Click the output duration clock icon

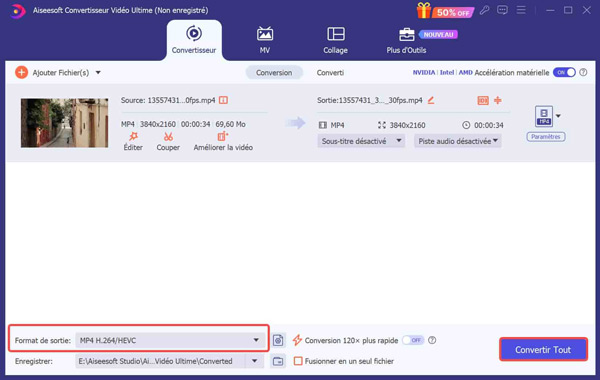(x=466, y=125)
